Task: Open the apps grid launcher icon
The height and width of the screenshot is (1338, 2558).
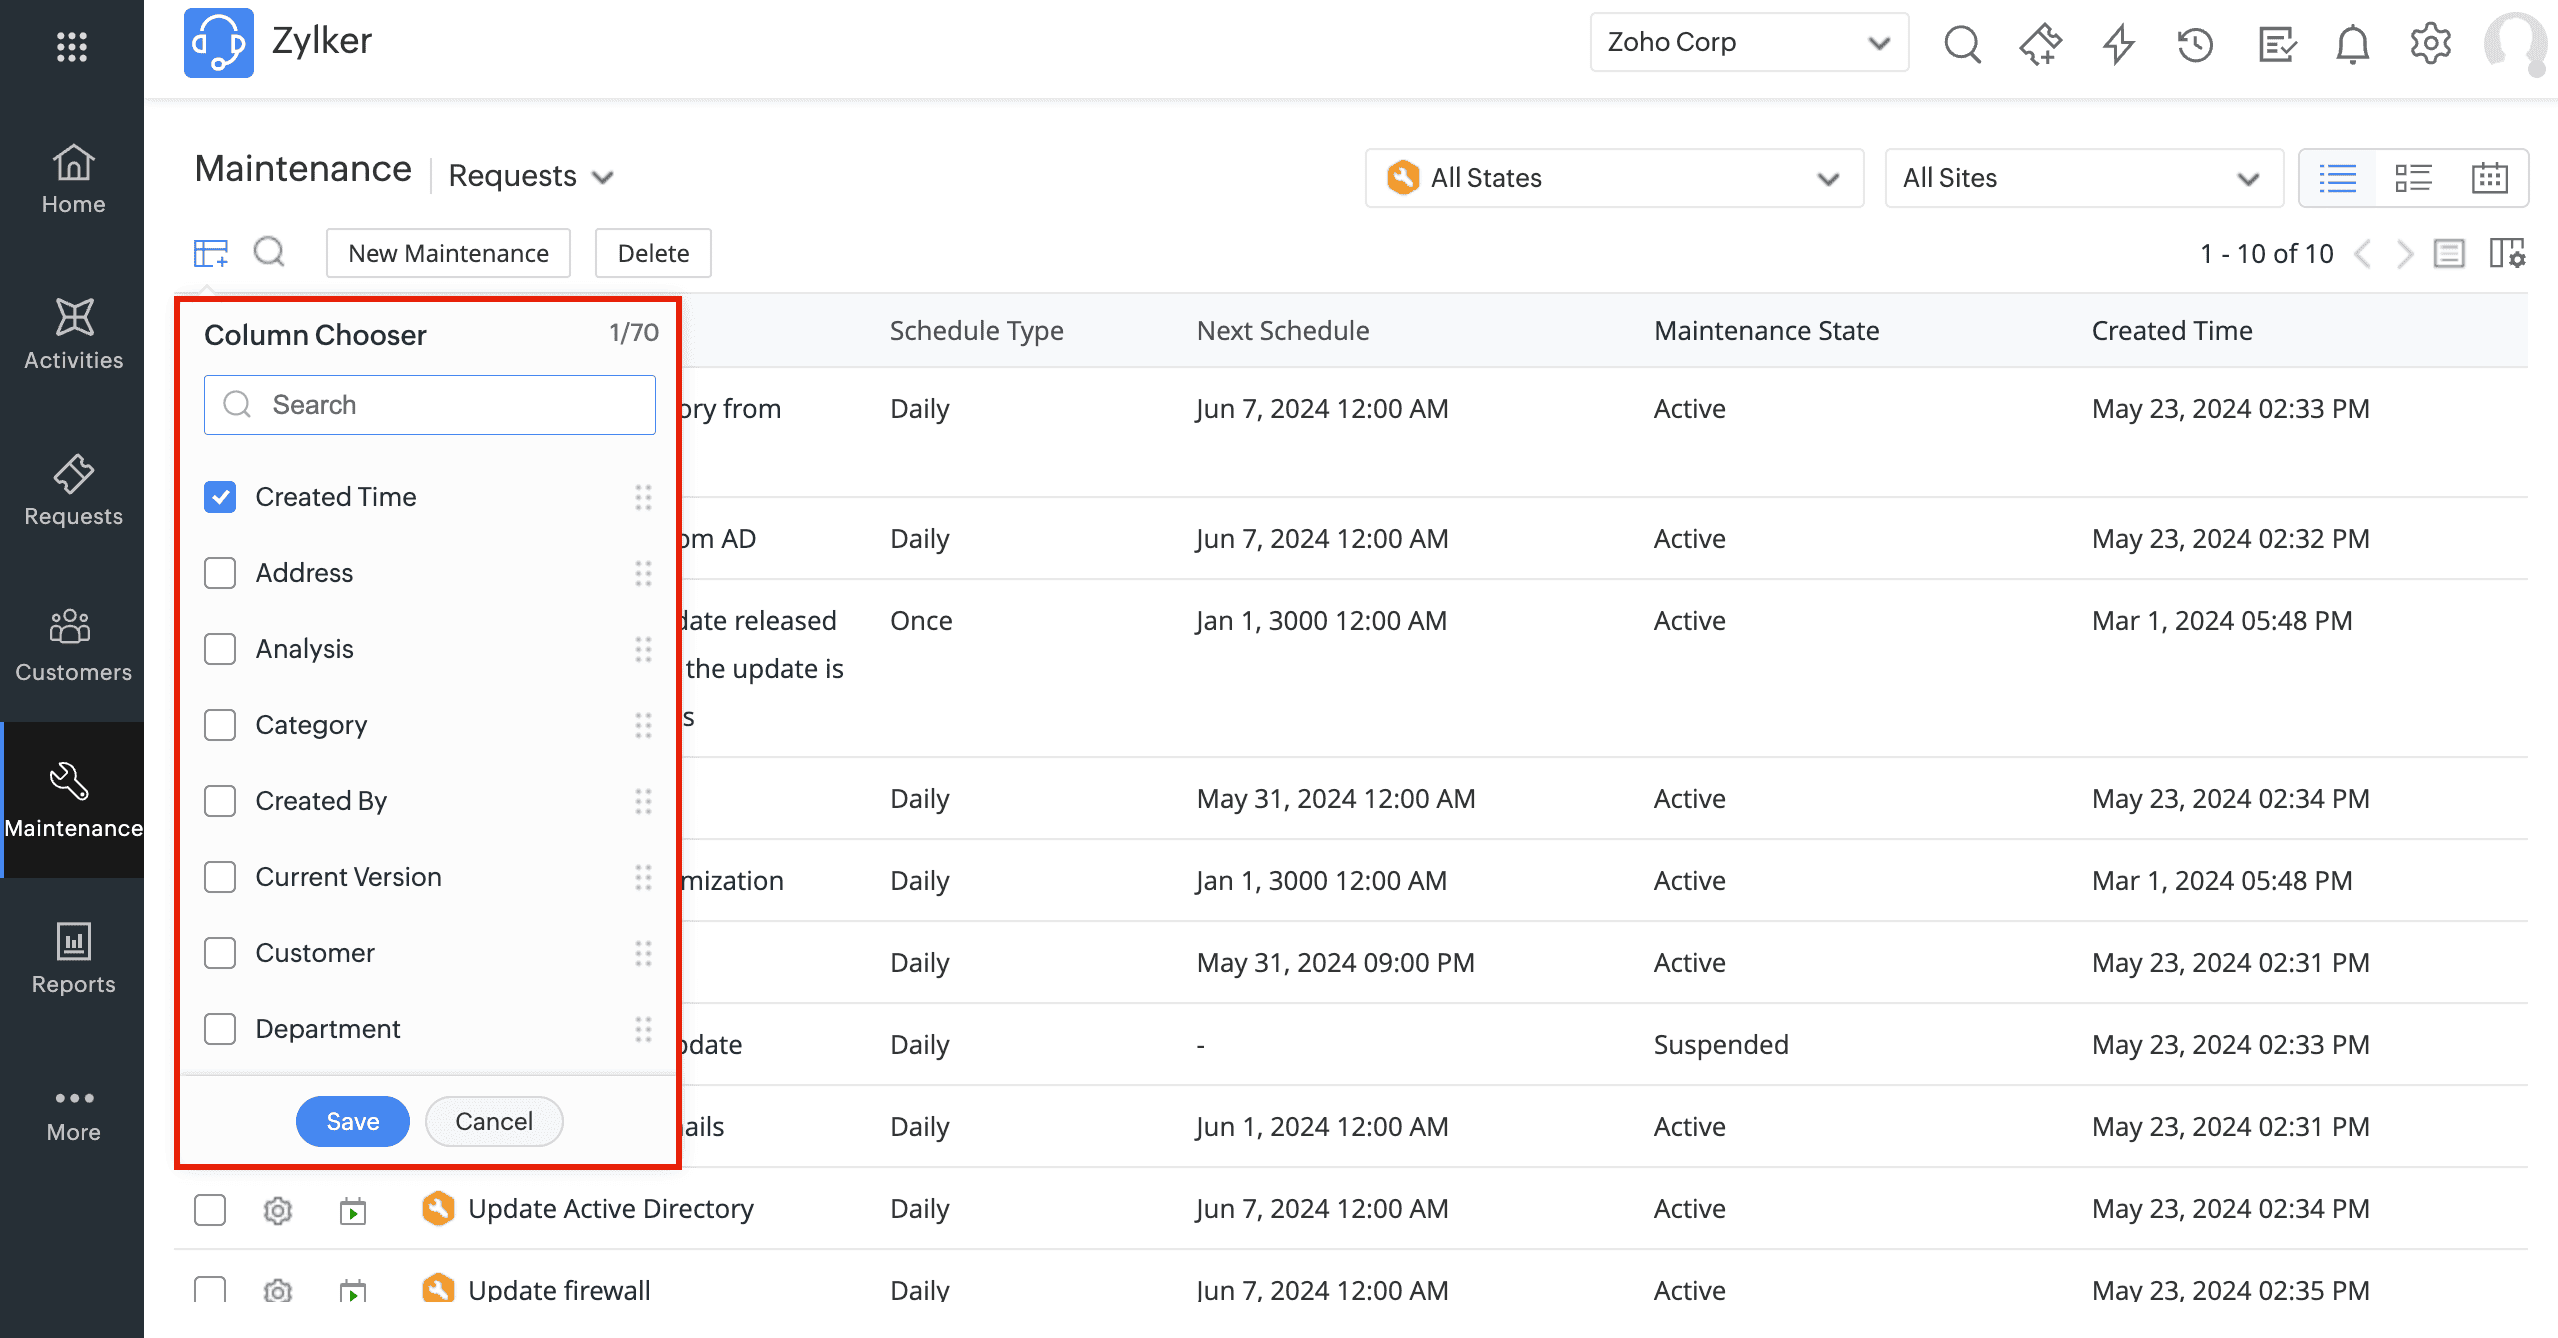Action: [72, 46]
